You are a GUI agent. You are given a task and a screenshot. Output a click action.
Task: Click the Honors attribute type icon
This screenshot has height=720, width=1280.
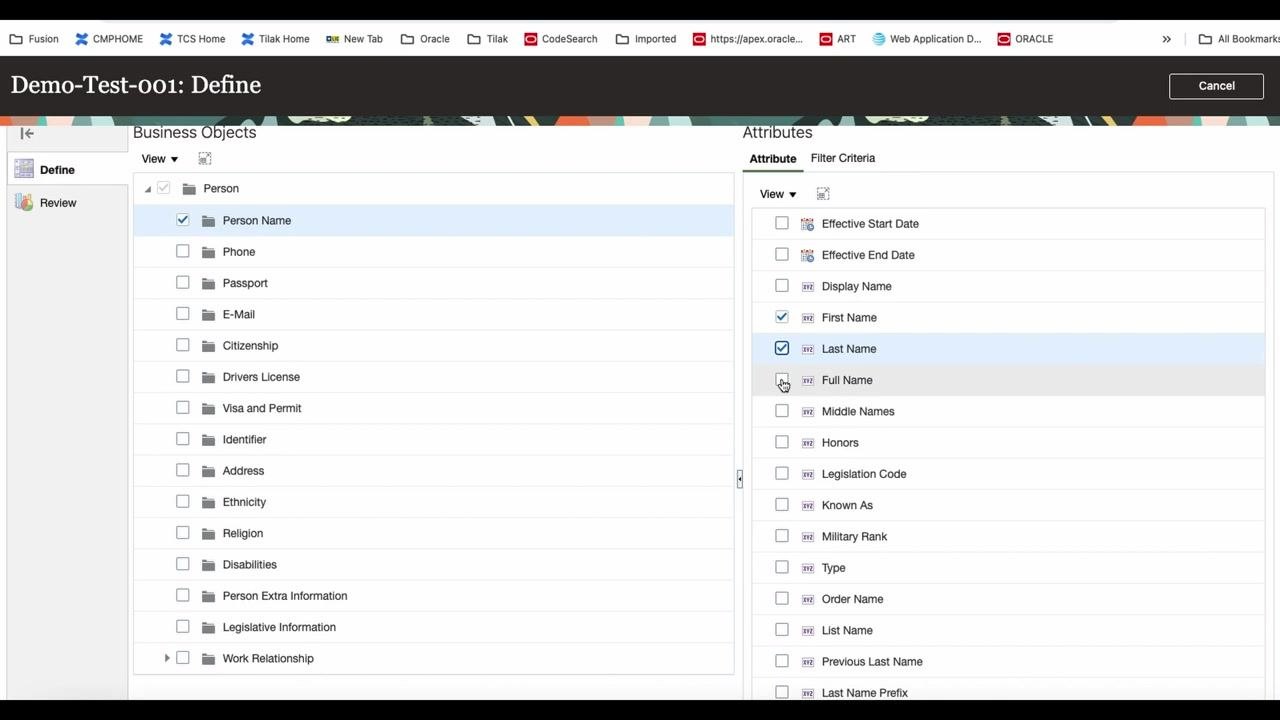(808, 443)
